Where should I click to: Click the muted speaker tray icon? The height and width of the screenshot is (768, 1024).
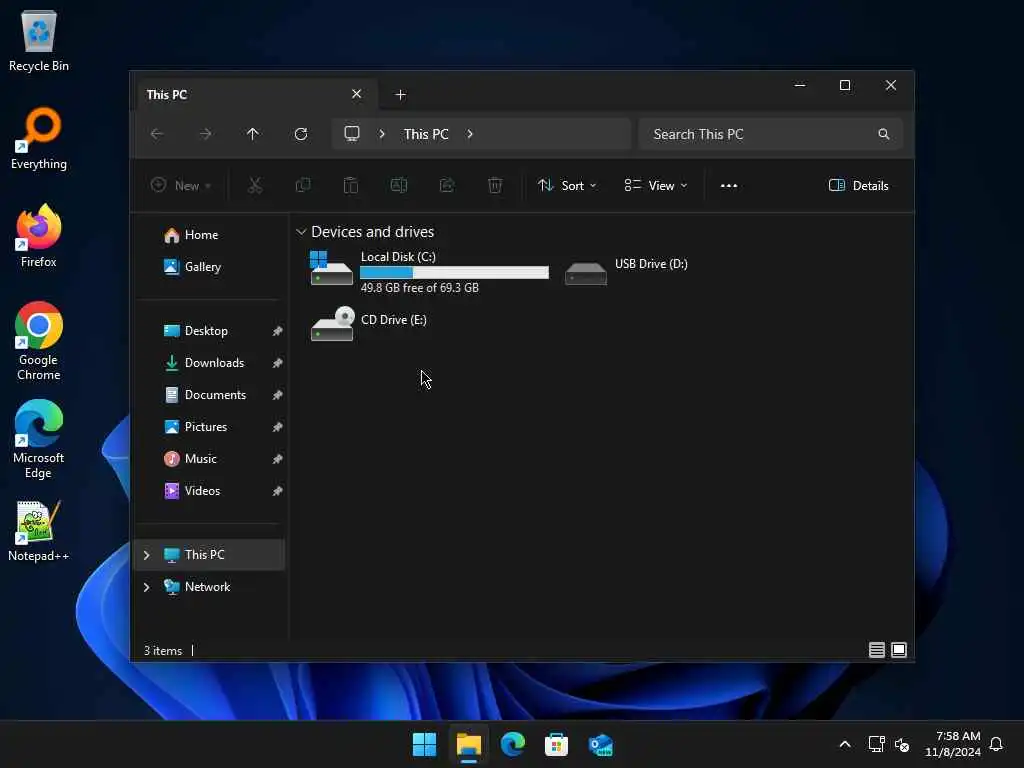pos(902,744)
